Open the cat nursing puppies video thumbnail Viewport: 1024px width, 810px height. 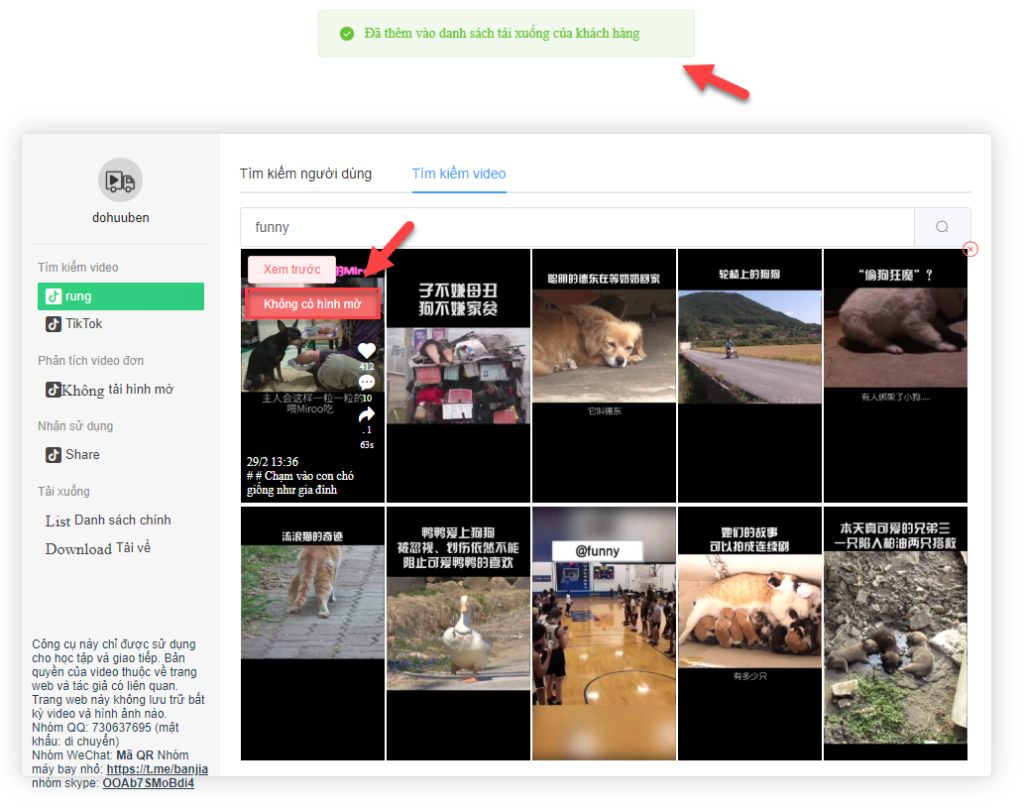tap(750, 633)
